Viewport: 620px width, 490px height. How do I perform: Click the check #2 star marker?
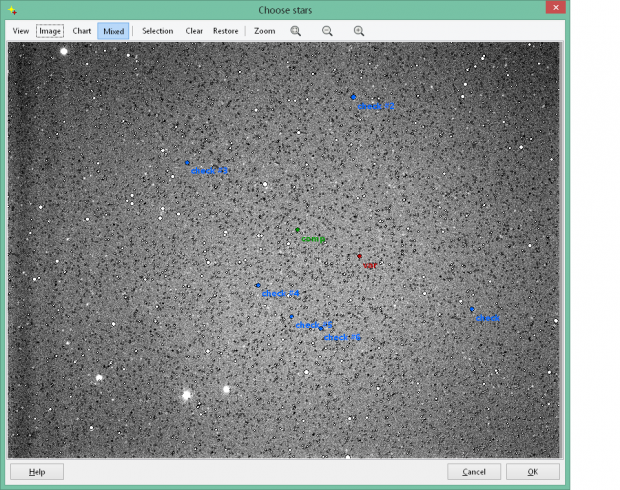point(353,97)
